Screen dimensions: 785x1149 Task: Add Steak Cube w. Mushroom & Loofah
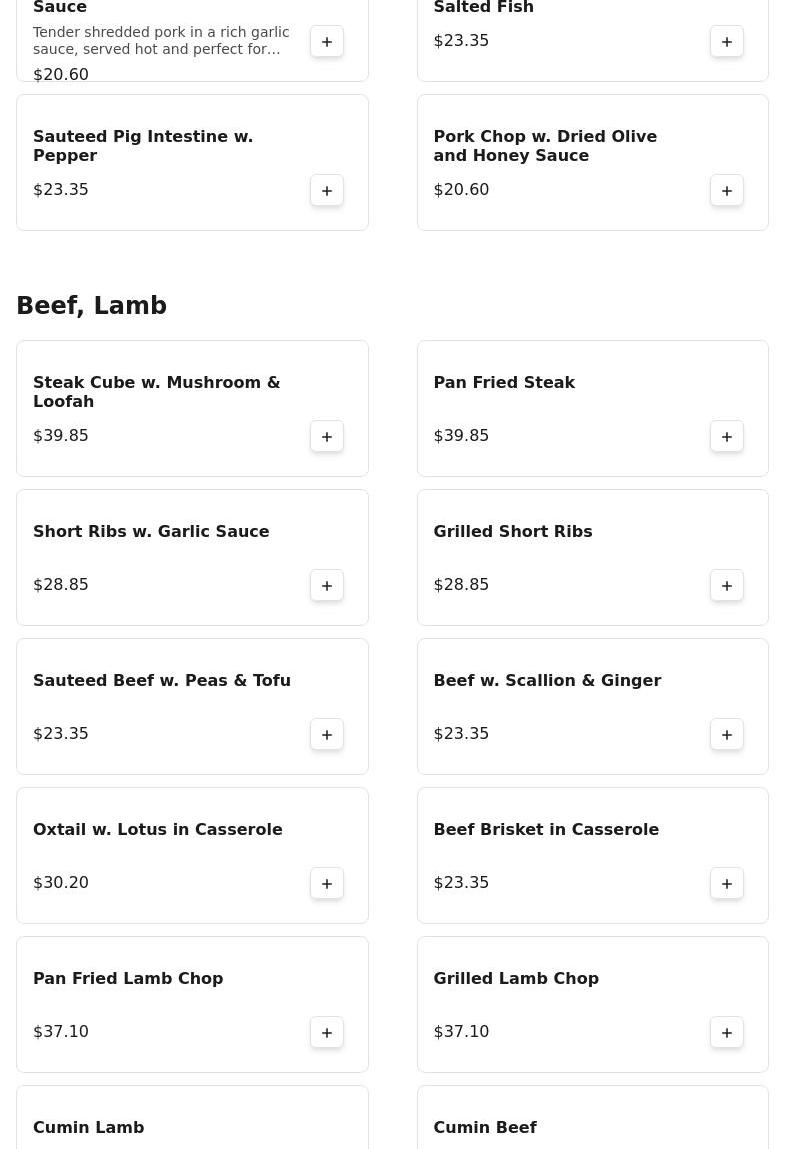(x=327, y=436)
